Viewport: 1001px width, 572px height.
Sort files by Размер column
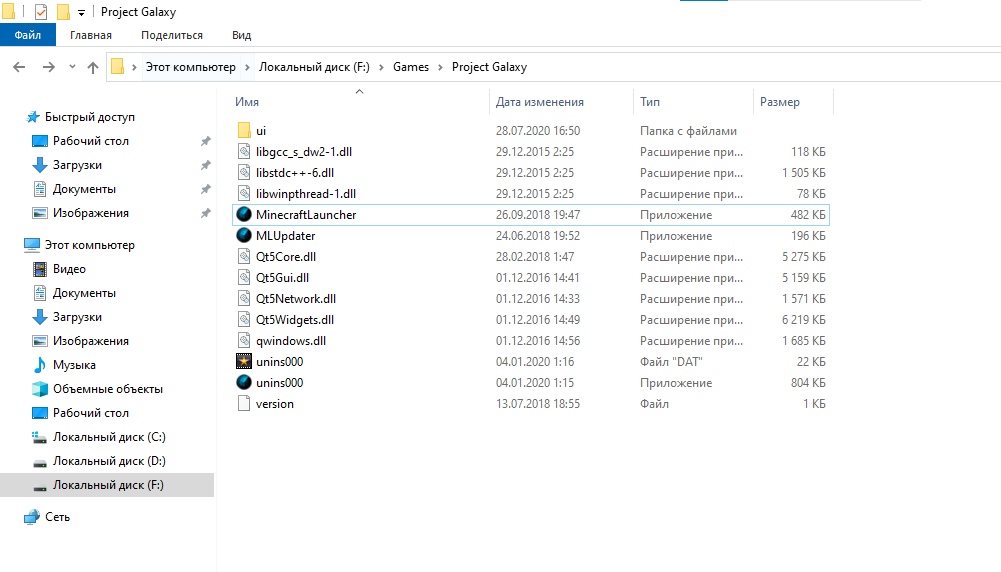780,102
